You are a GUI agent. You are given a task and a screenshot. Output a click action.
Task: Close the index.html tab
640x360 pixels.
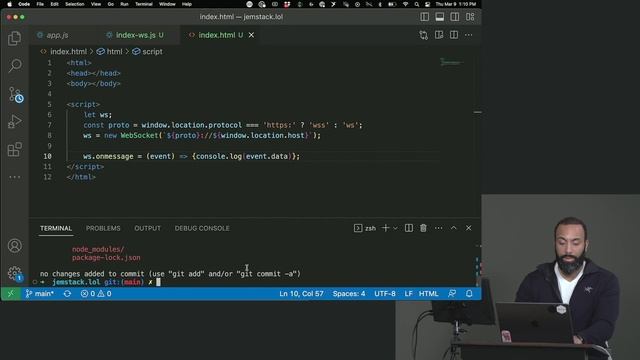point(251,35)
